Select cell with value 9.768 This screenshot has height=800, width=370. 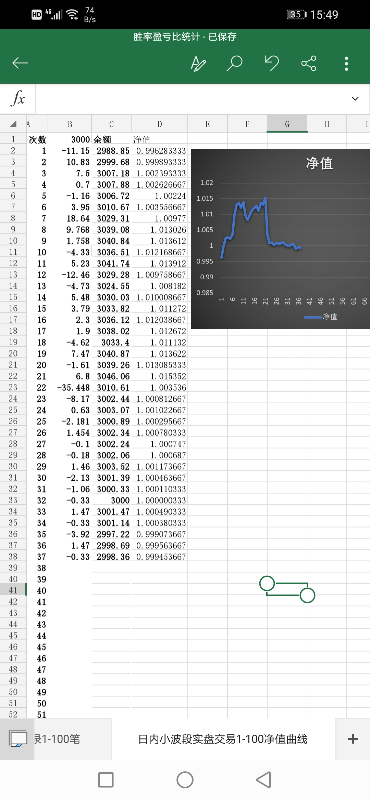tap(70, 229)
